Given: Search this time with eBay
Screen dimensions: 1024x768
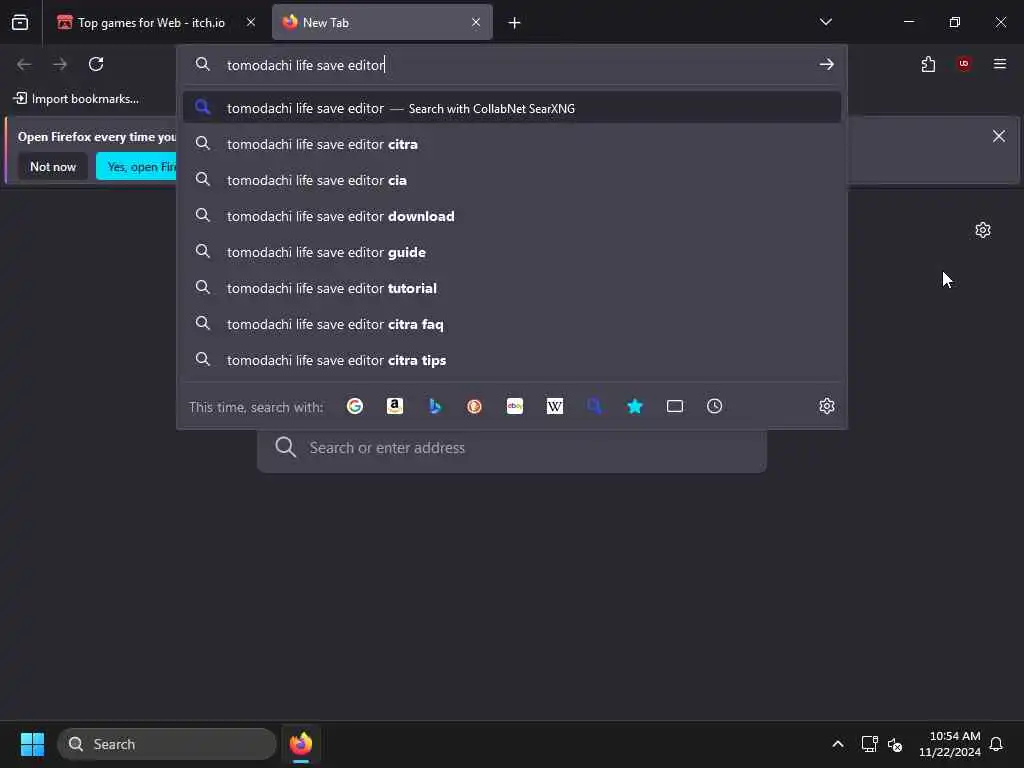Looking at the screenshot, I should click(x=515, y=406).
